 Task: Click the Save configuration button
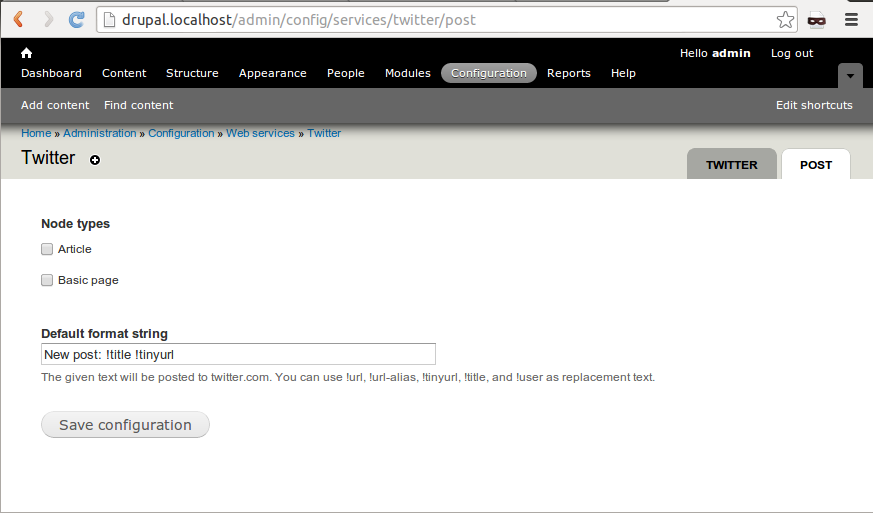pyautogui.click(x=125, y=424)
